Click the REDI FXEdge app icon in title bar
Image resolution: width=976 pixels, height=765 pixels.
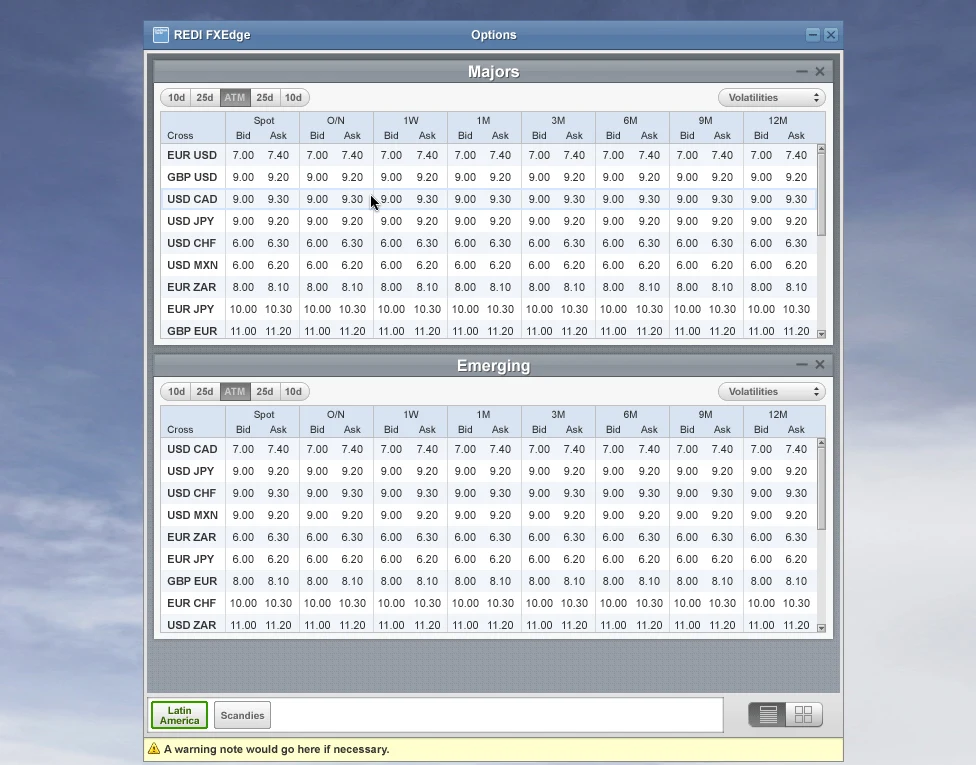click(161, 35)
